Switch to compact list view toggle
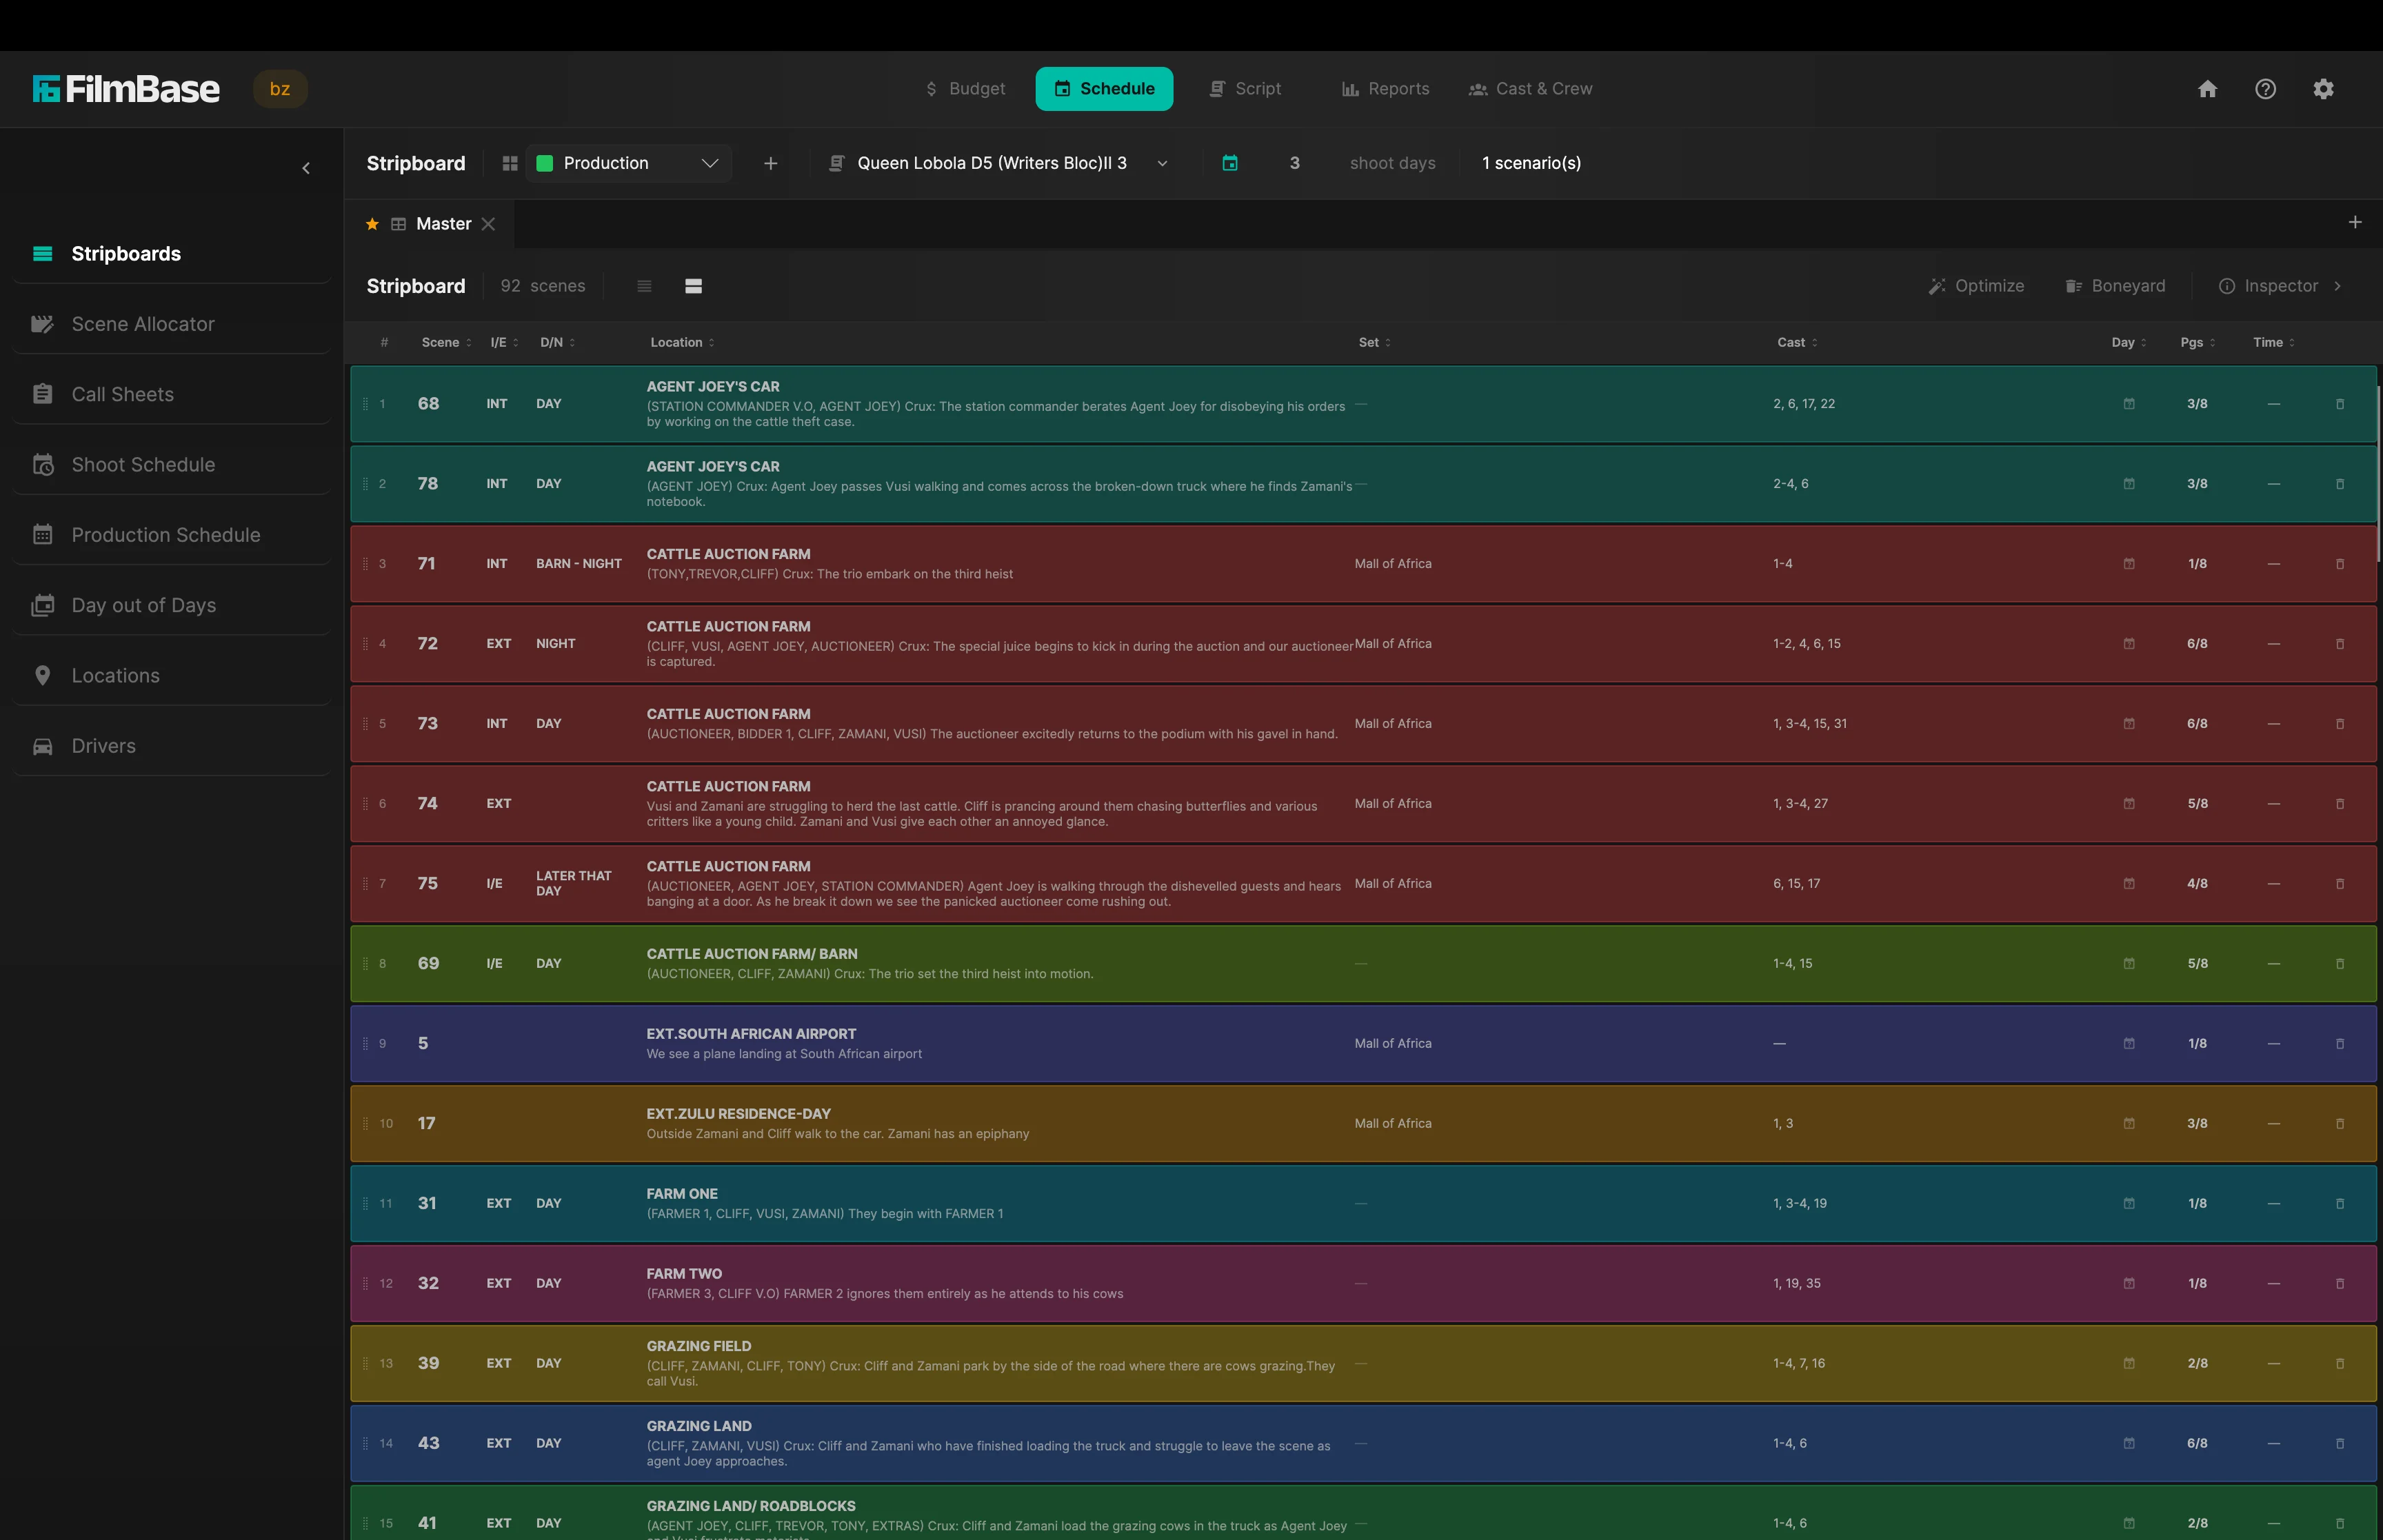The height and width of the screenshot is (1540, 2383). (644, 286)
